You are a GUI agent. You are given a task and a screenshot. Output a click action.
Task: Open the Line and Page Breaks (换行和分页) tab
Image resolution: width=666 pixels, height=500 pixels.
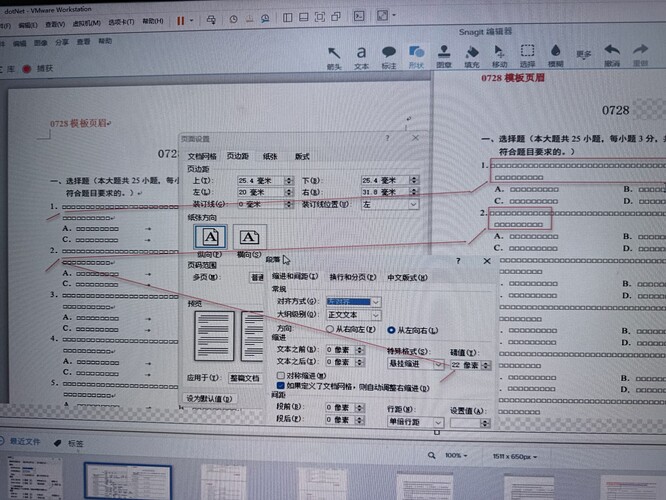tap(350, 276)
